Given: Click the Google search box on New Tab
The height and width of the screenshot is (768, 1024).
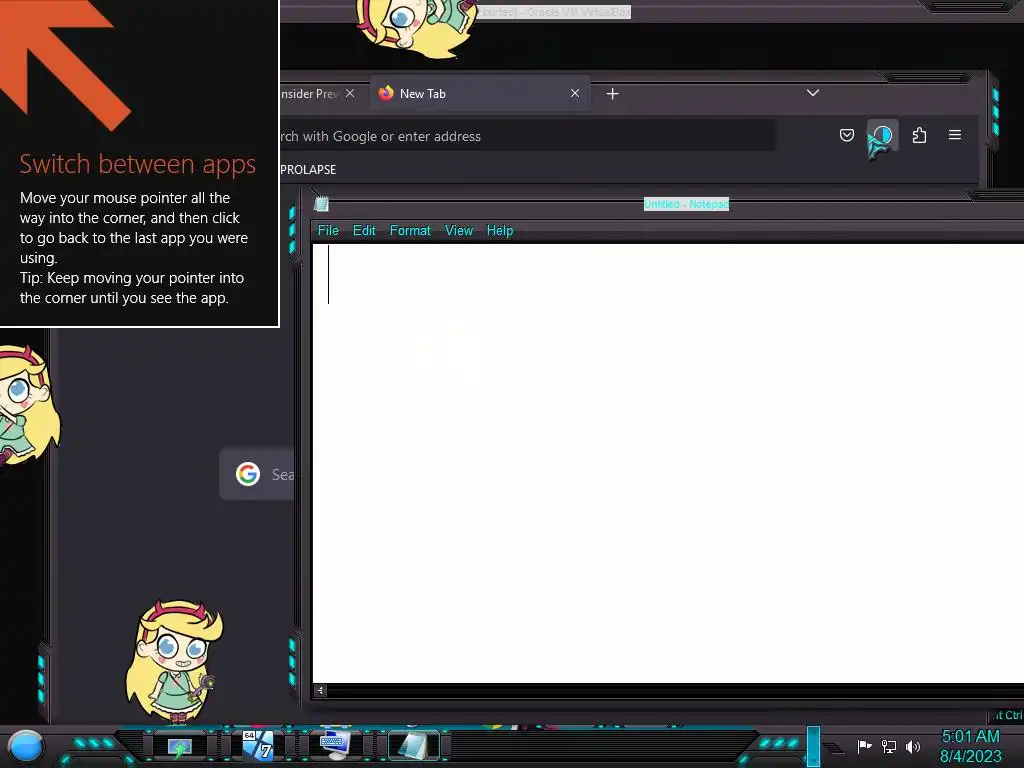Looking at the screenshot, I should click(x=257, y=474).
